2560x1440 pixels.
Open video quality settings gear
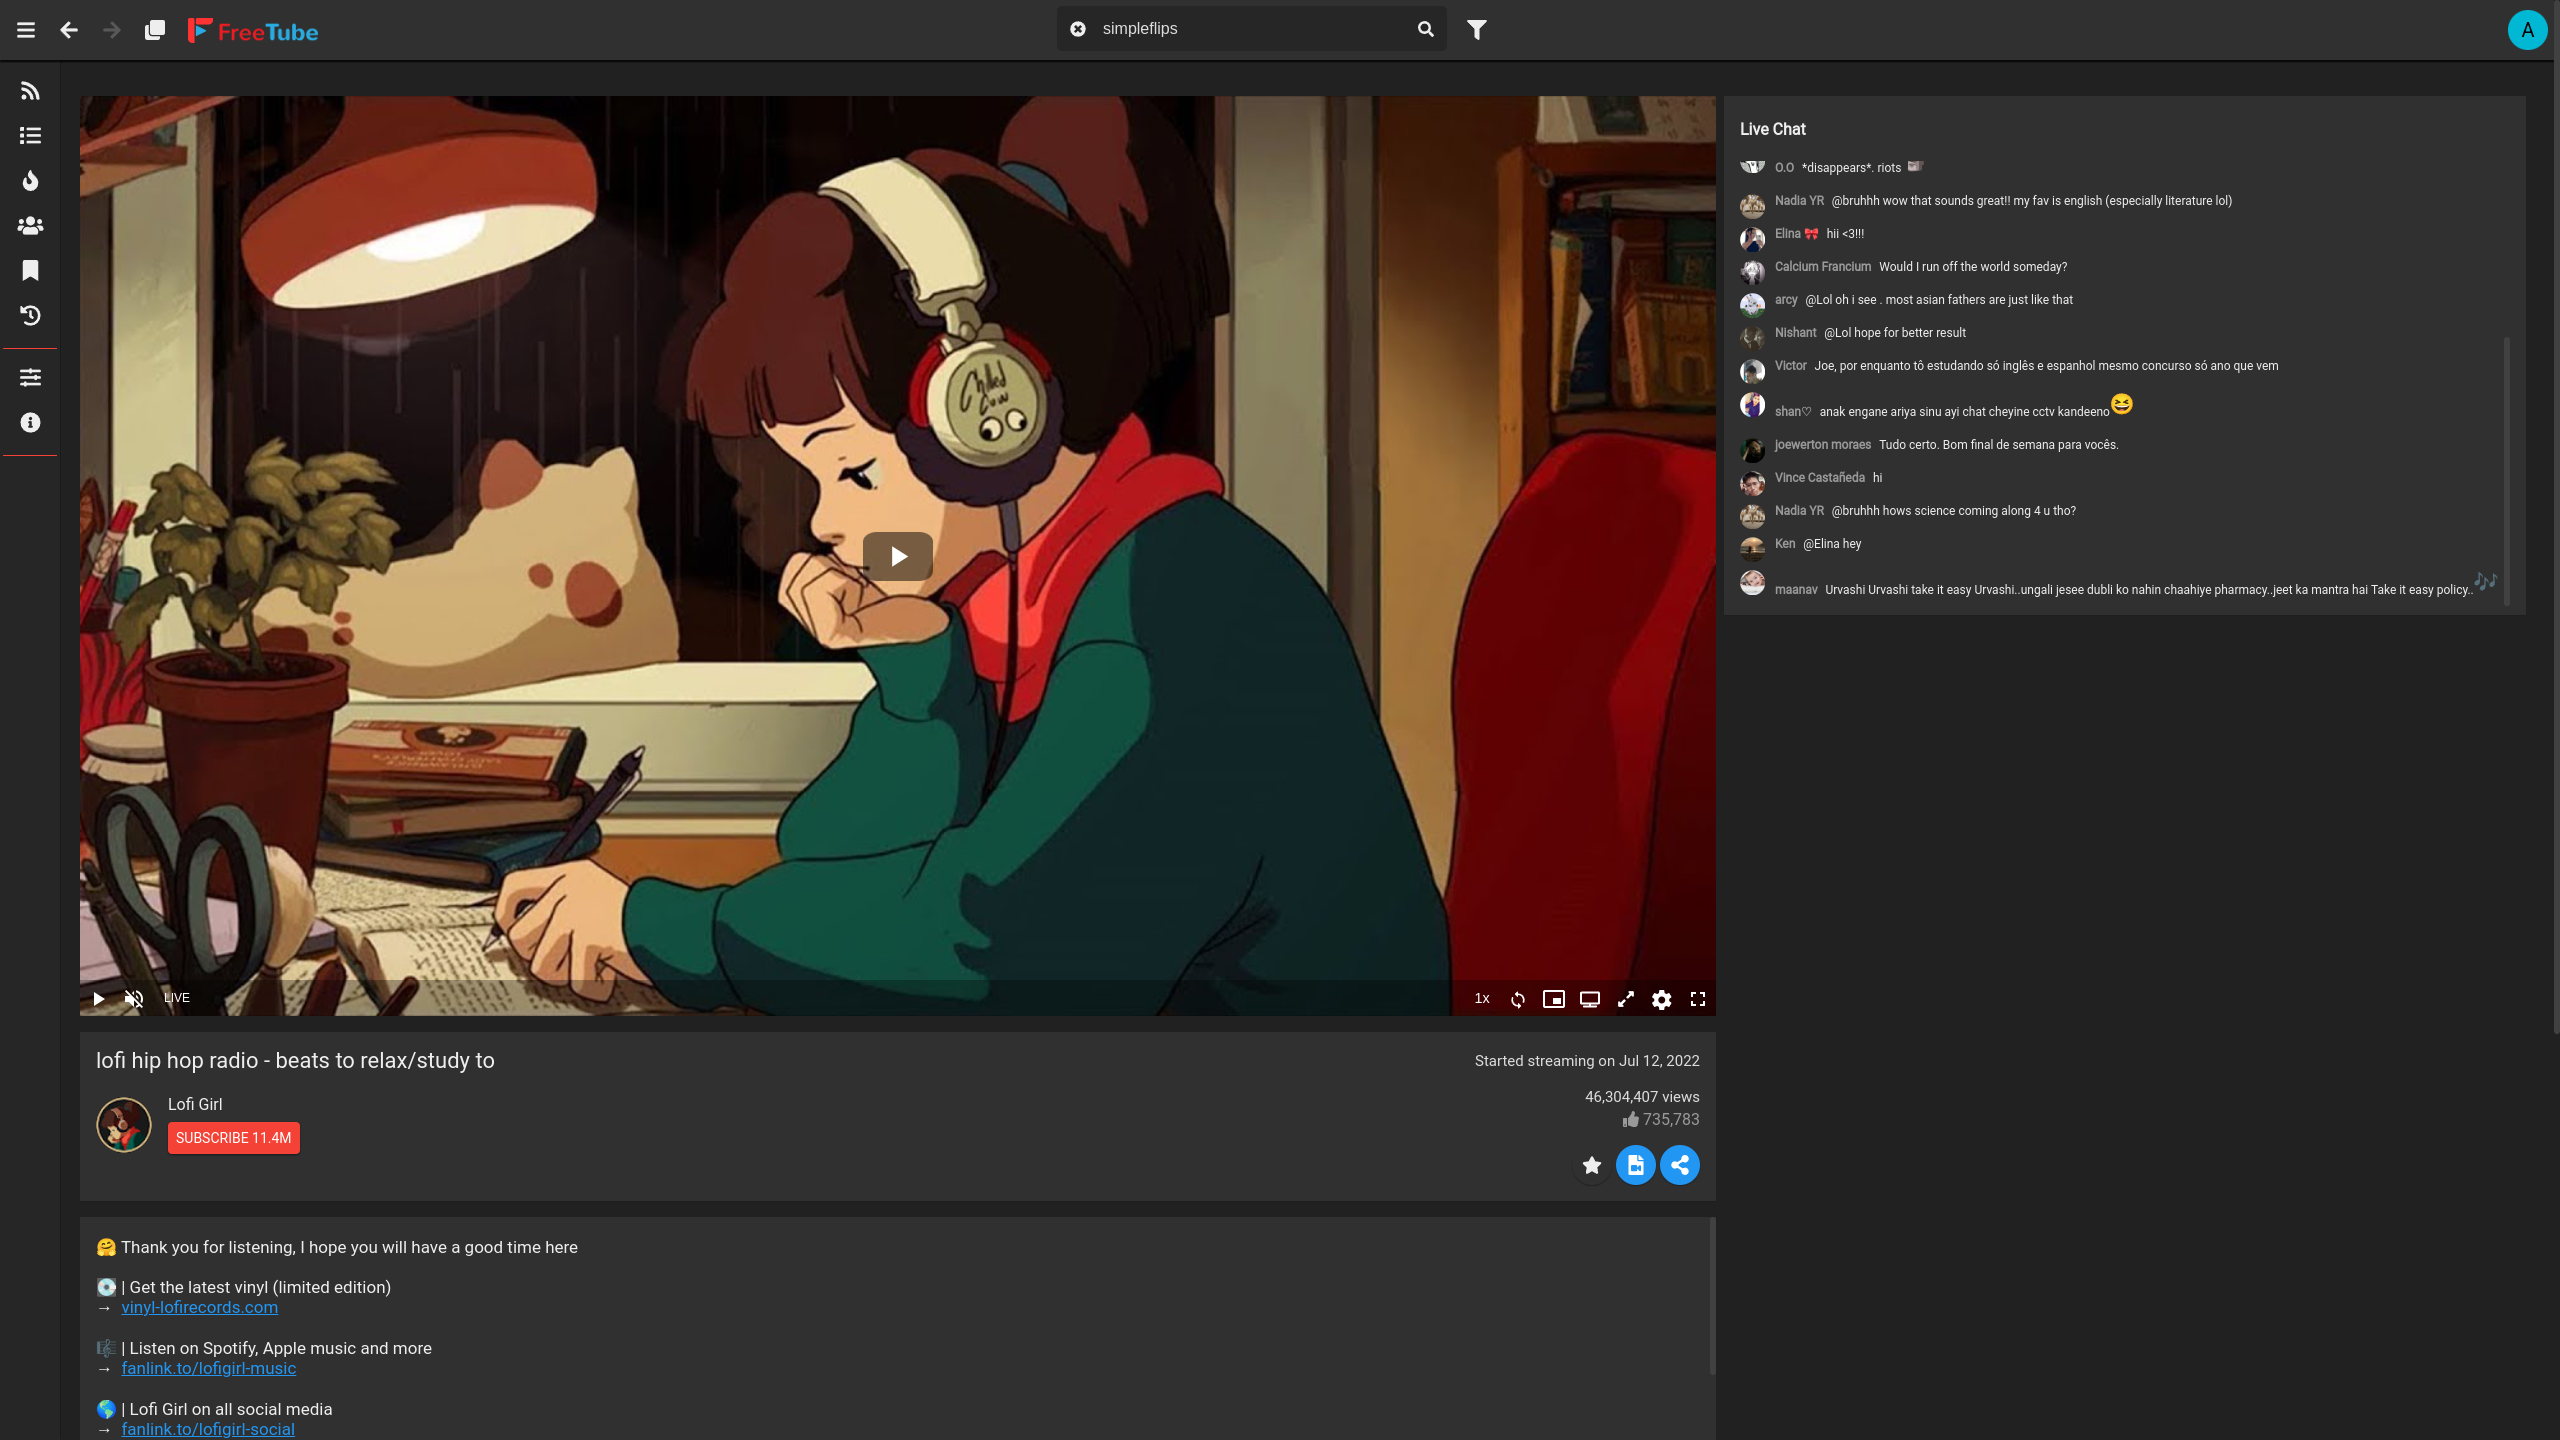pyautogui.click(x=1662, y=1000)
